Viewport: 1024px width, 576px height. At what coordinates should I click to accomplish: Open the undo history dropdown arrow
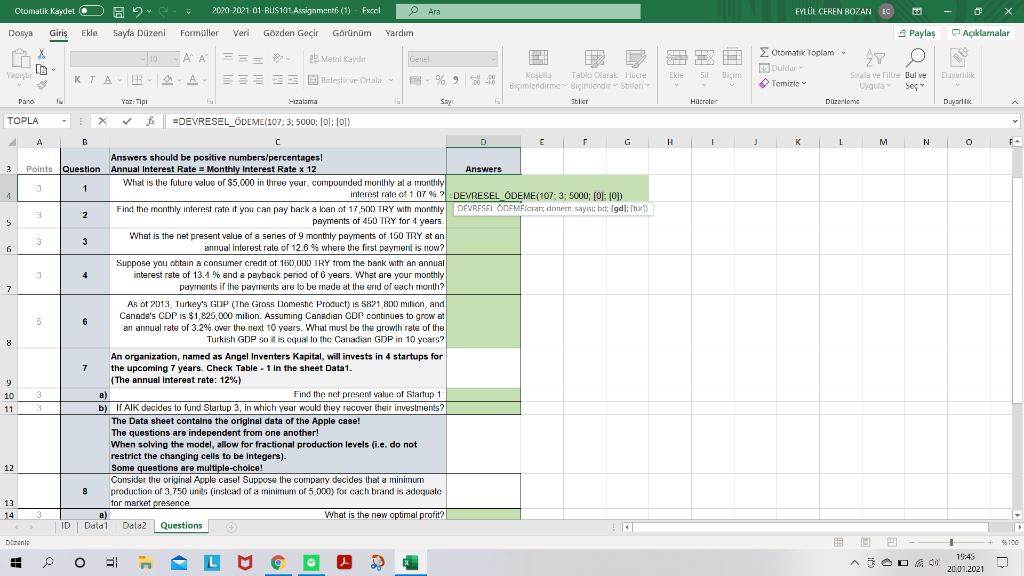tap(150, 11)
